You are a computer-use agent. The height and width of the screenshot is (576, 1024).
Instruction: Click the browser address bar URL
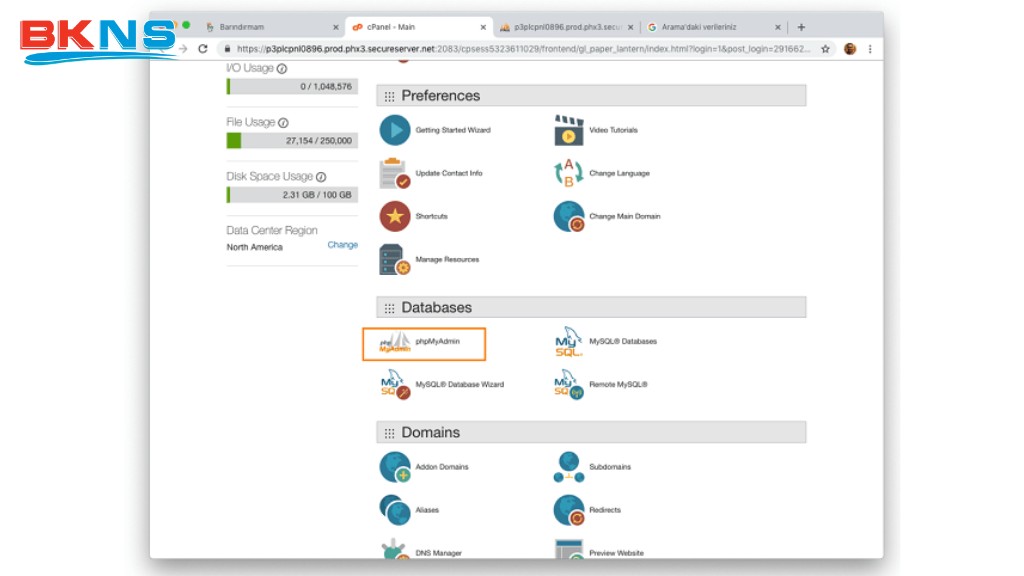[x=520, y=48]
